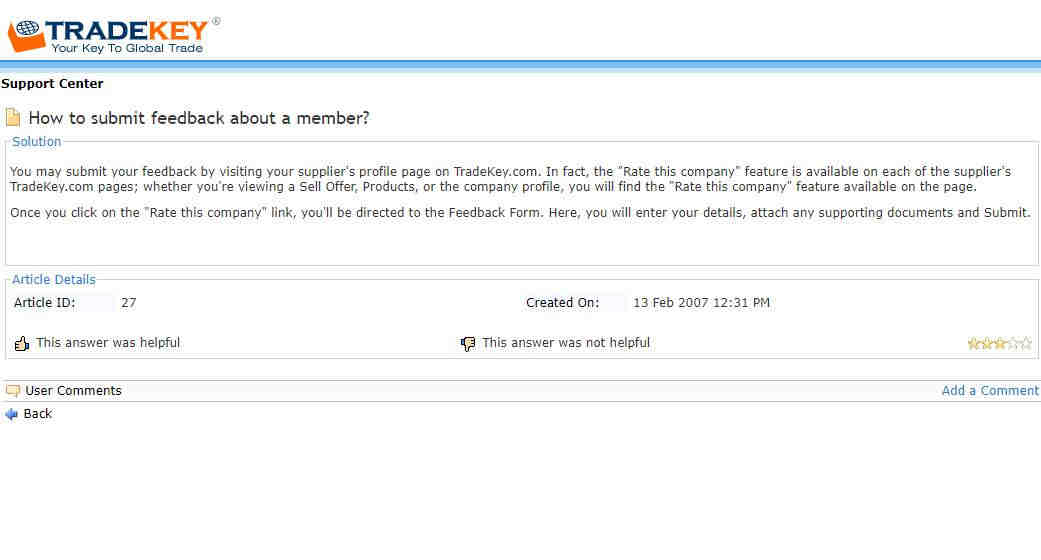This screenshot has height=560, width=1041.
Task: Click the User Comments section header
Action: (x=74, y=391)
